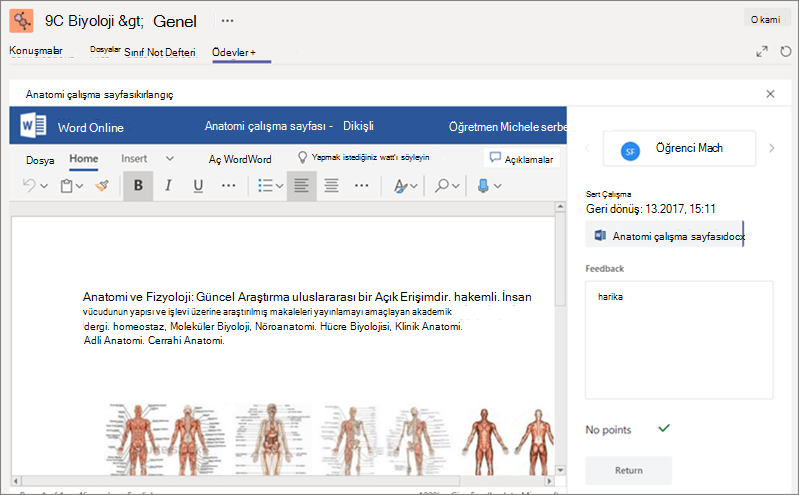Click the Öğretmen Michele name in header
799x495 pixels.
click(507, 126)
